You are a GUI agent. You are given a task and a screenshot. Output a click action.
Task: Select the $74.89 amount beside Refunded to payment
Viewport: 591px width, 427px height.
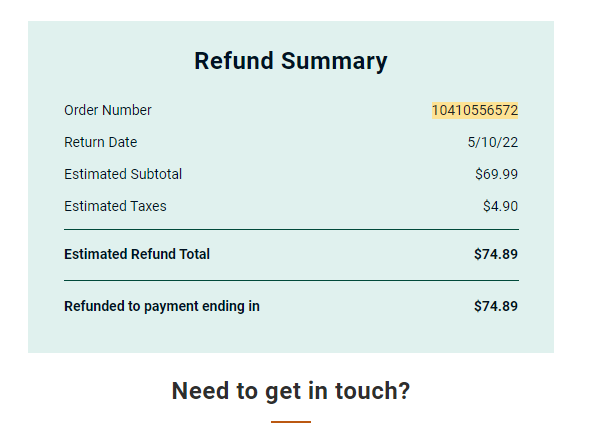click(496, 306)
